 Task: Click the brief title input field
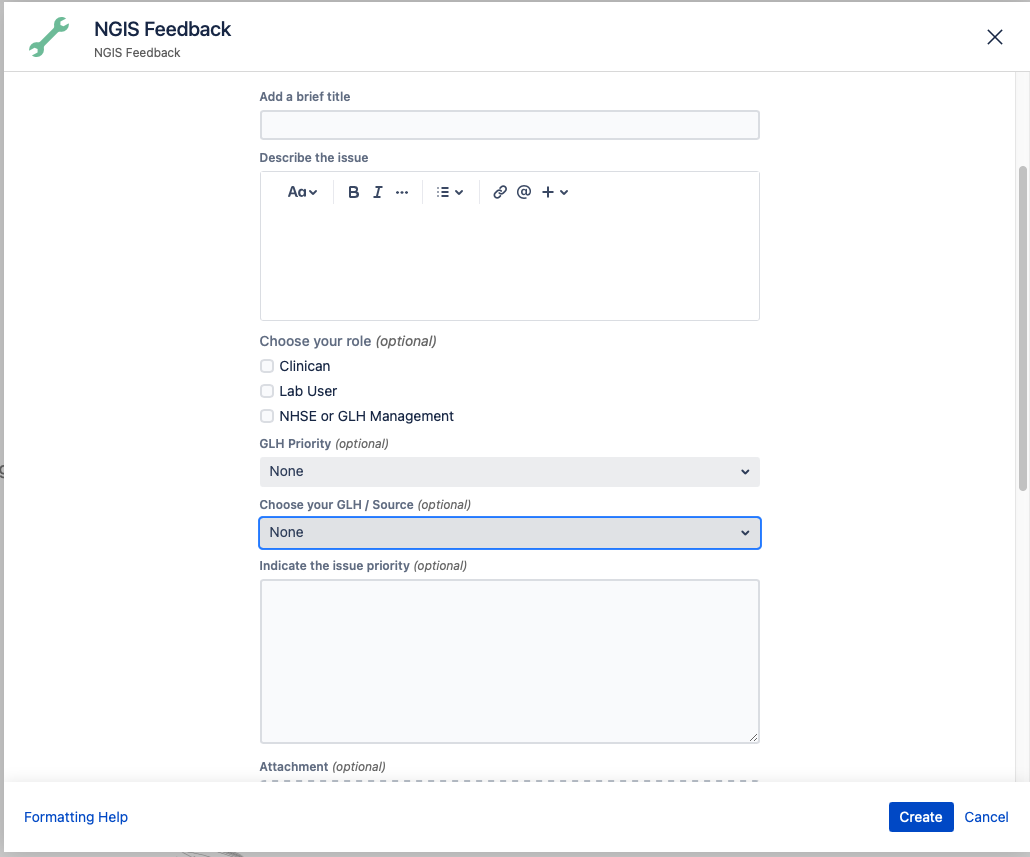[509, 125]
